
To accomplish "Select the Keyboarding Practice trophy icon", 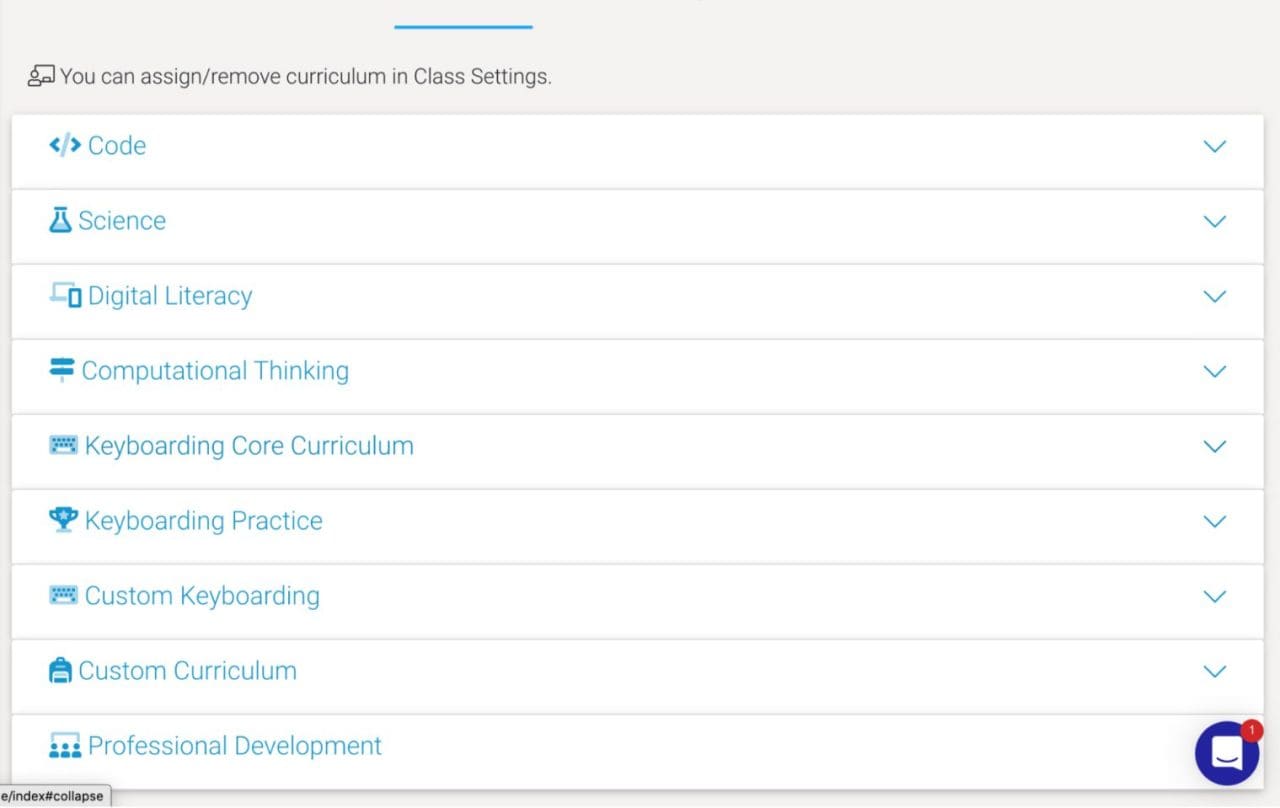I will point(64,519).
